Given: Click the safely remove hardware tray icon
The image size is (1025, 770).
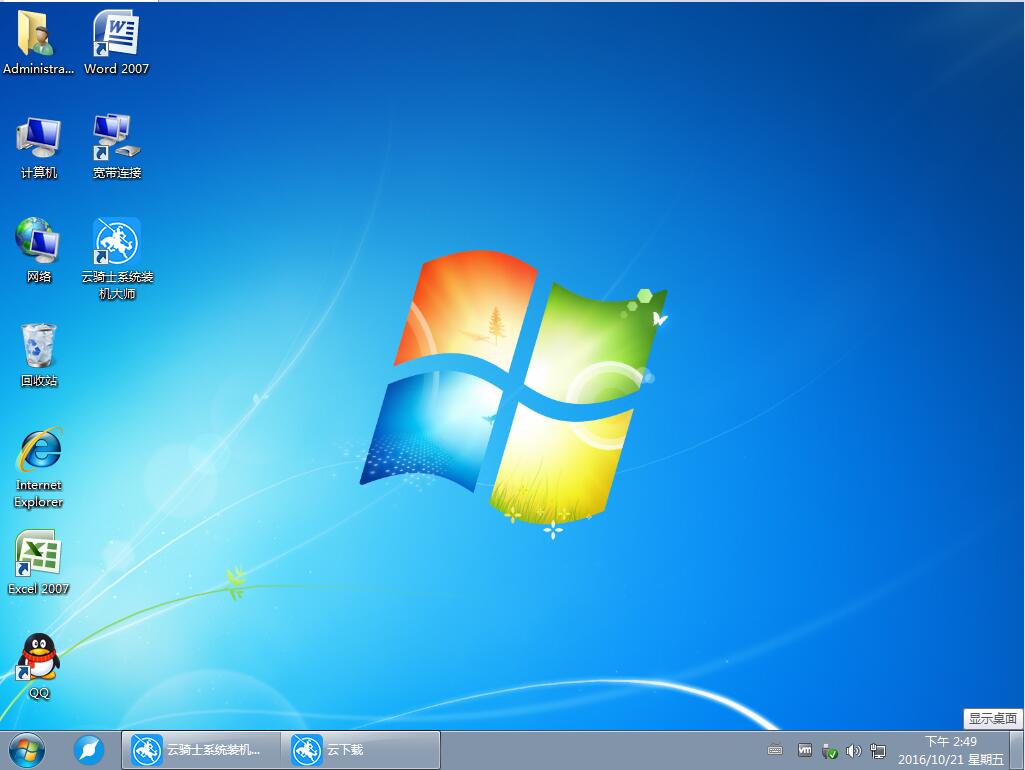Looking at the screenshot, I should tap(830, 750).
